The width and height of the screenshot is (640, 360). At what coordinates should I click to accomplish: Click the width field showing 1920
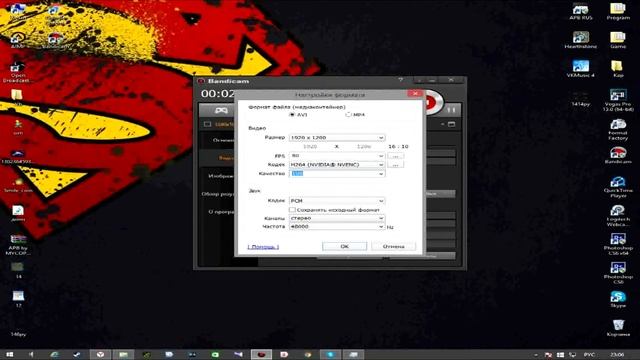tap(310, 146)
